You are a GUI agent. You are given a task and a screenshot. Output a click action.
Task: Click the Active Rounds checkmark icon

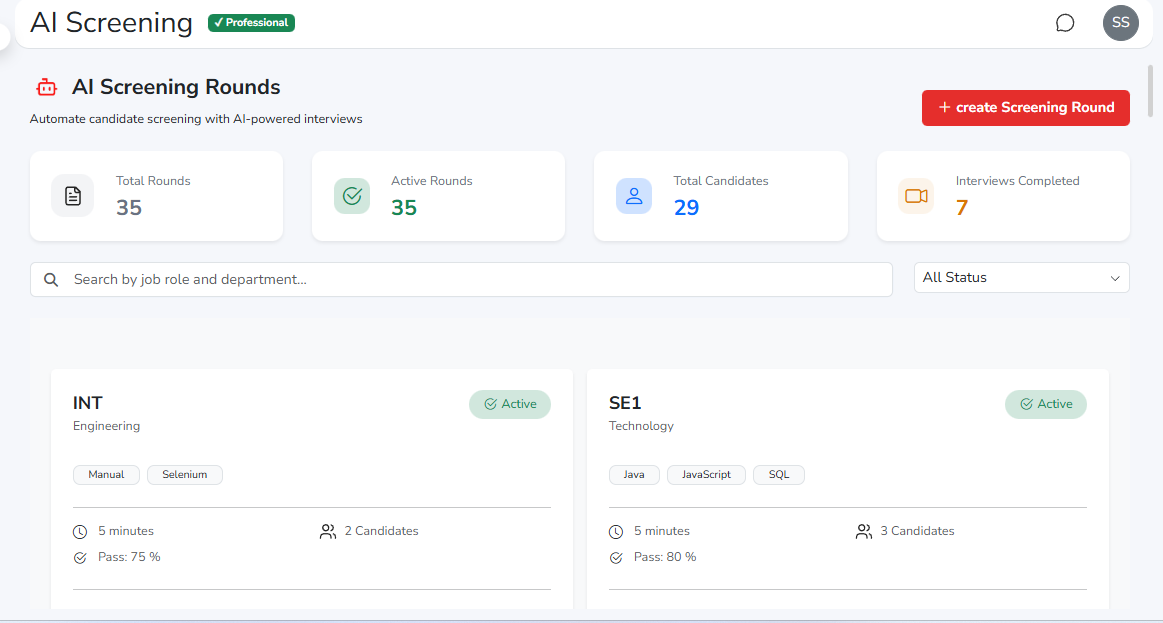pyautogui.click(x=351, y=195)
